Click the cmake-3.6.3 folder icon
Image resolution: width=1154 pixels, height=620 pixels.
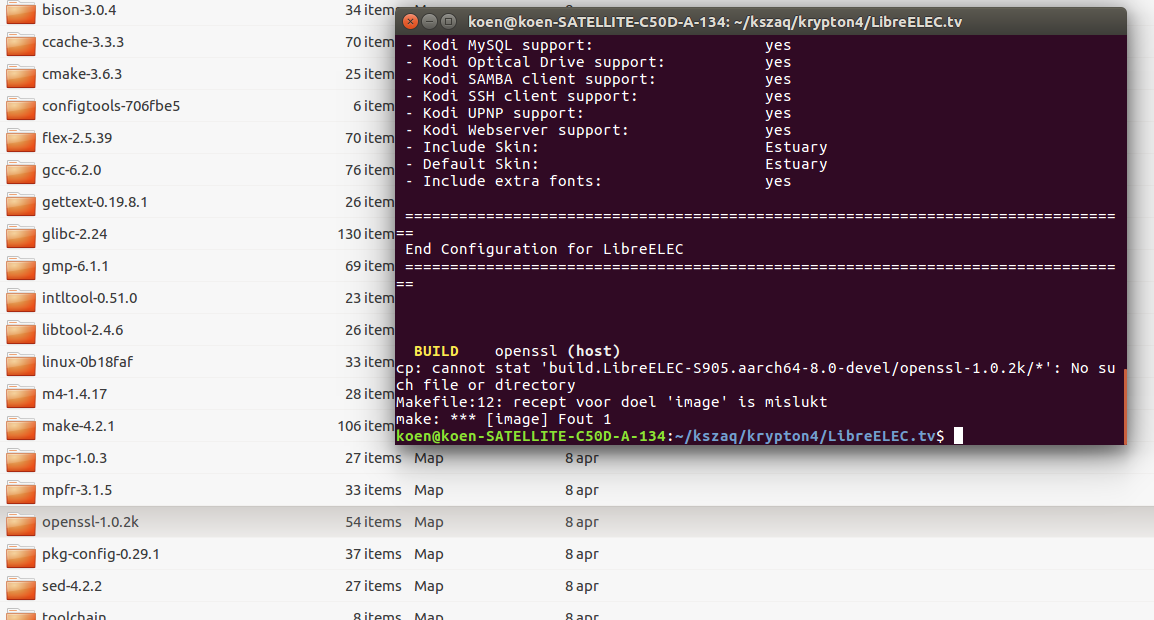click(20, 75)
